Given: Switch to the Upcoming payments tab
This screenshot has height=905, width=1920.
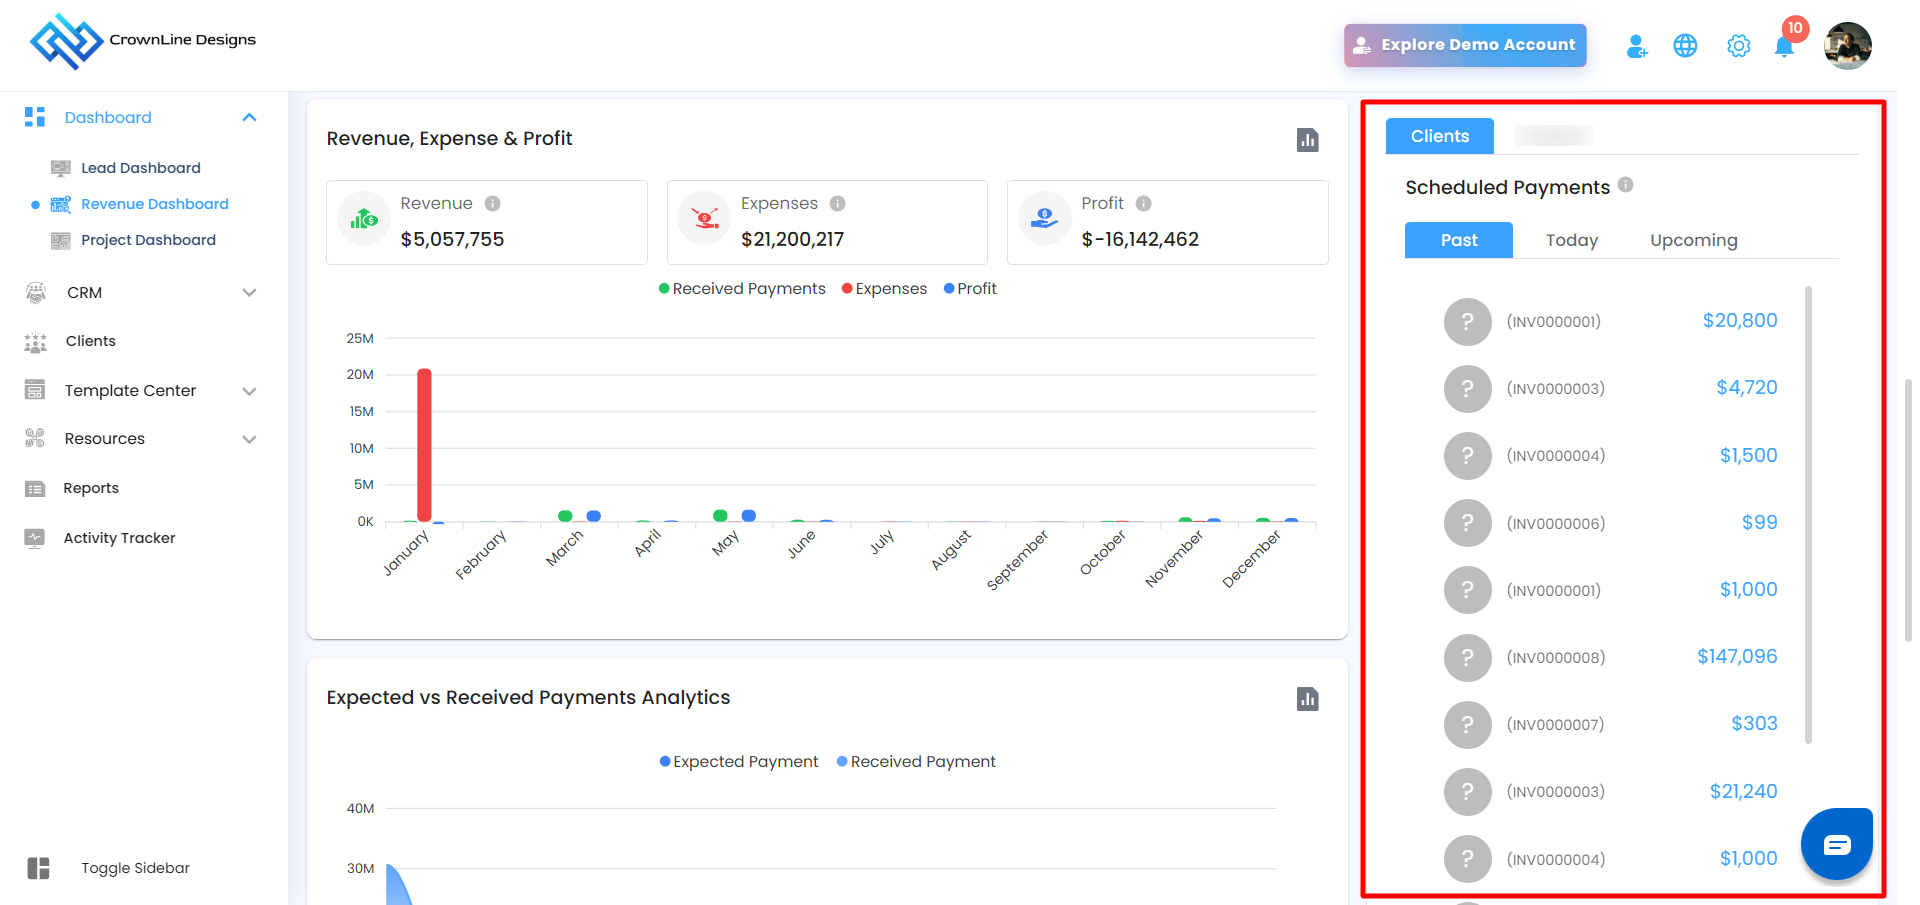Looking at the screenshot, I should click(x=1693, y=240).
